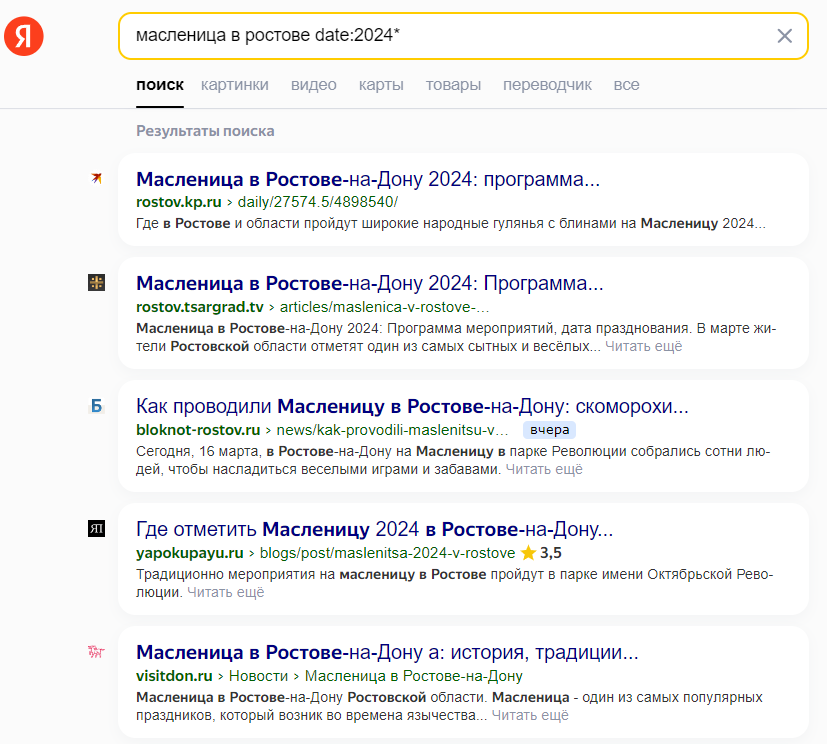Go to the переводчик tab

547,85
